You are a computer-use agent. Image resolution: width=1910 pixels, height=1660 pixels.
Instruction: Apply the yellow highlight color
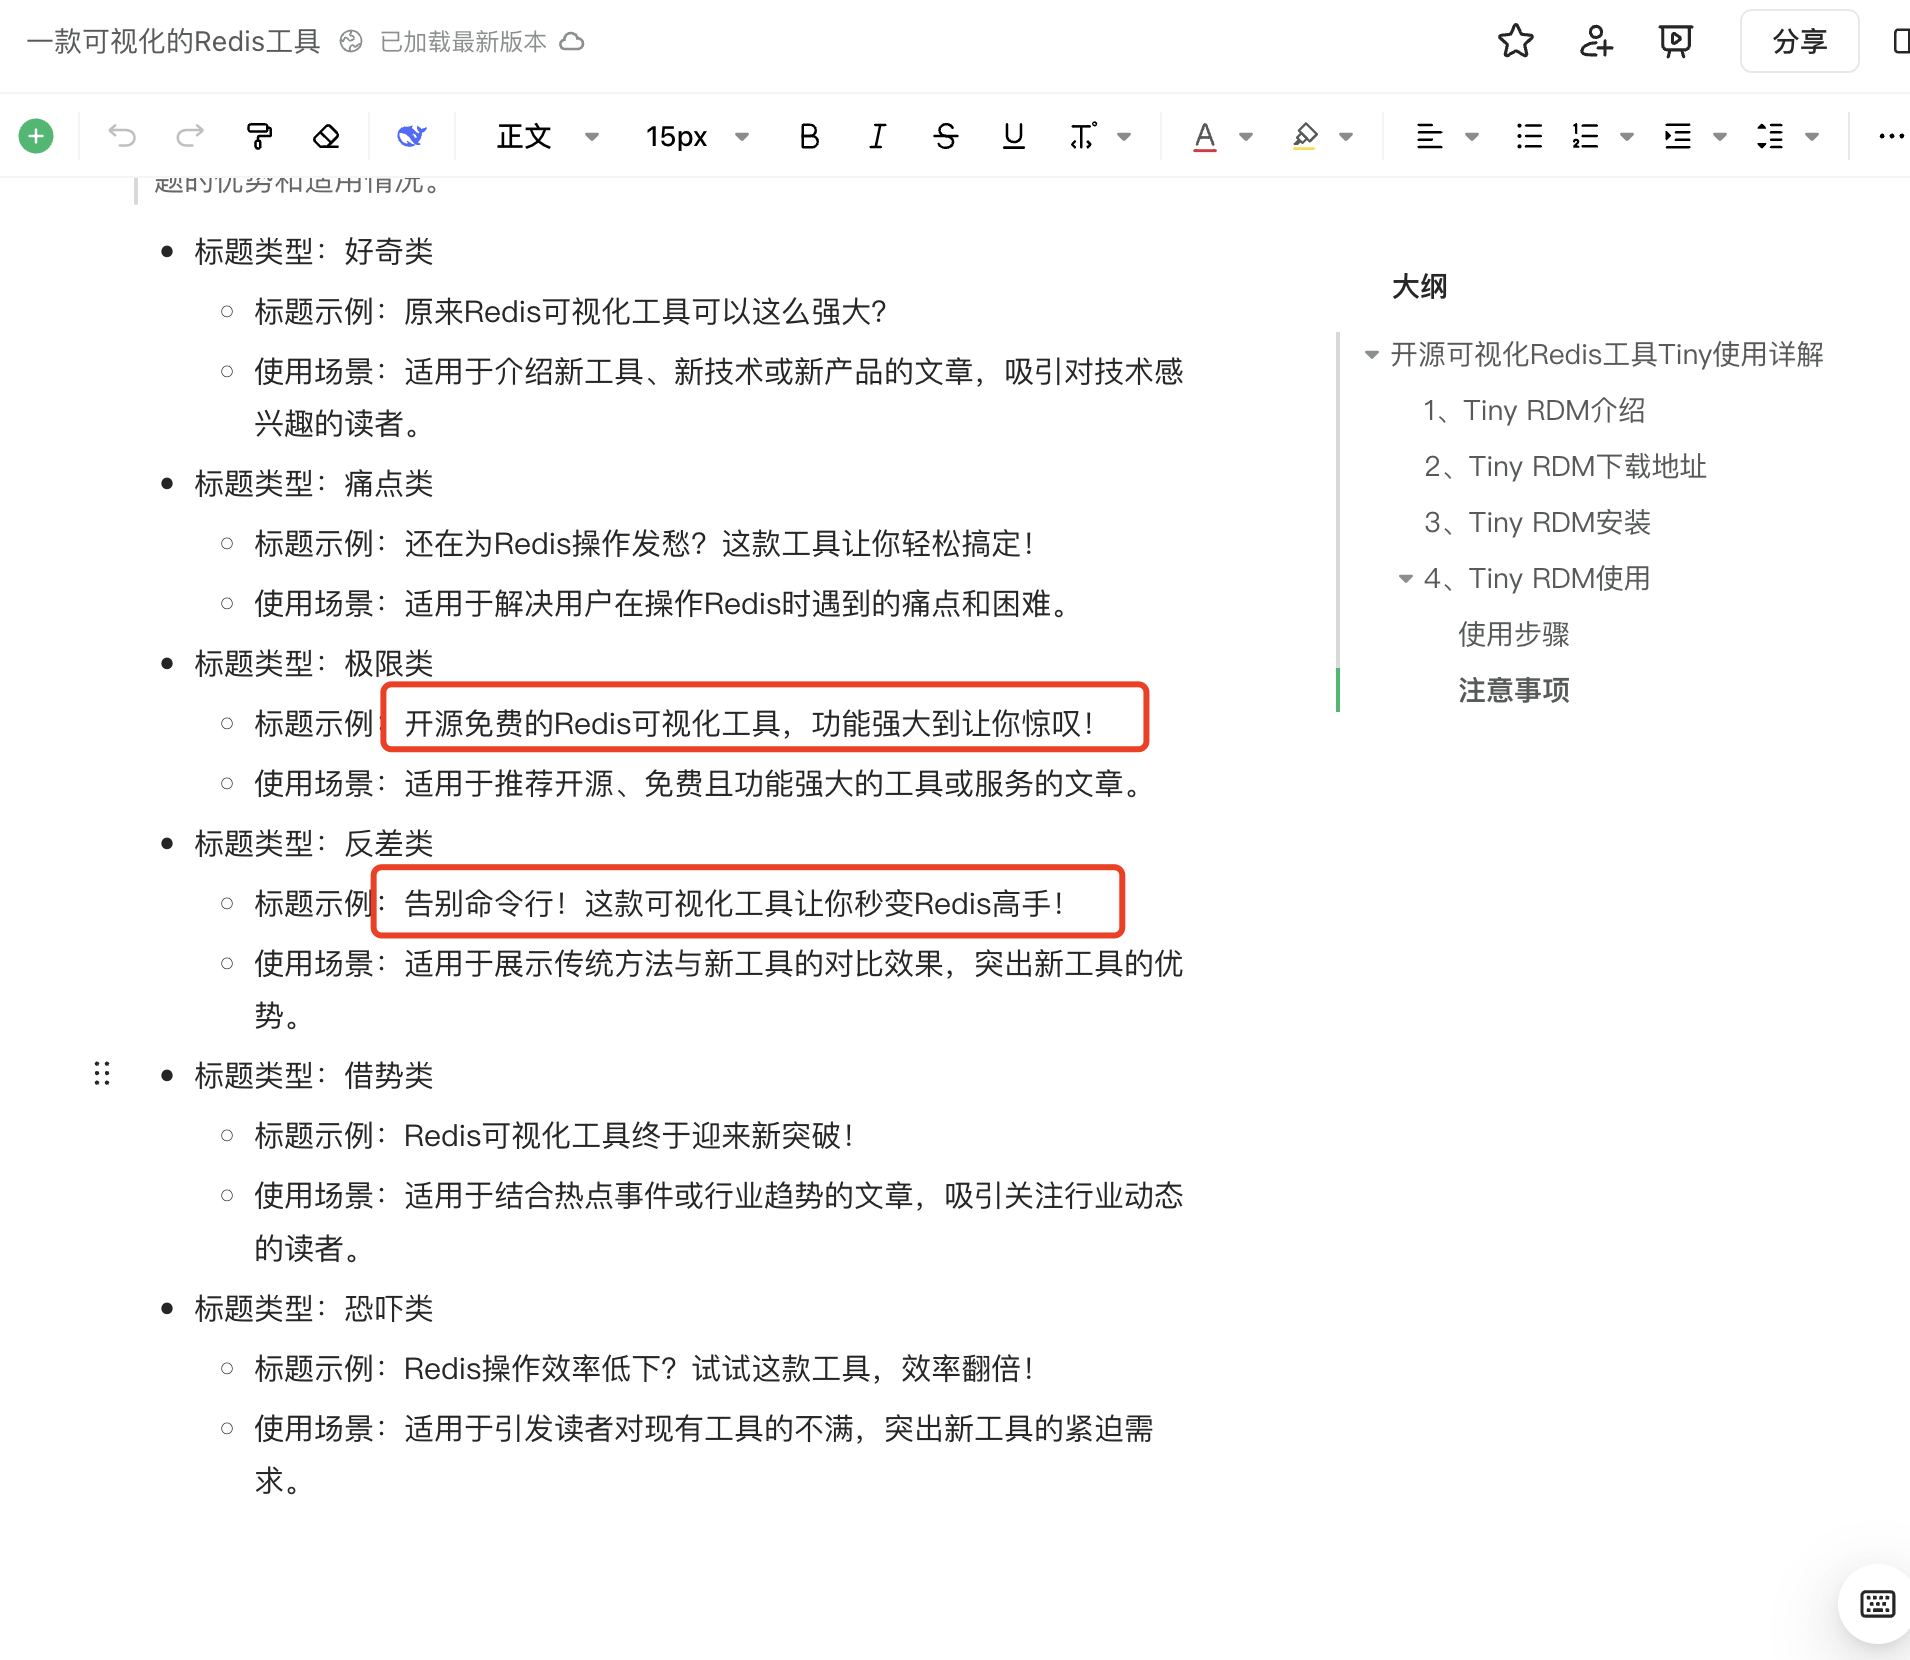[1305, 136]
